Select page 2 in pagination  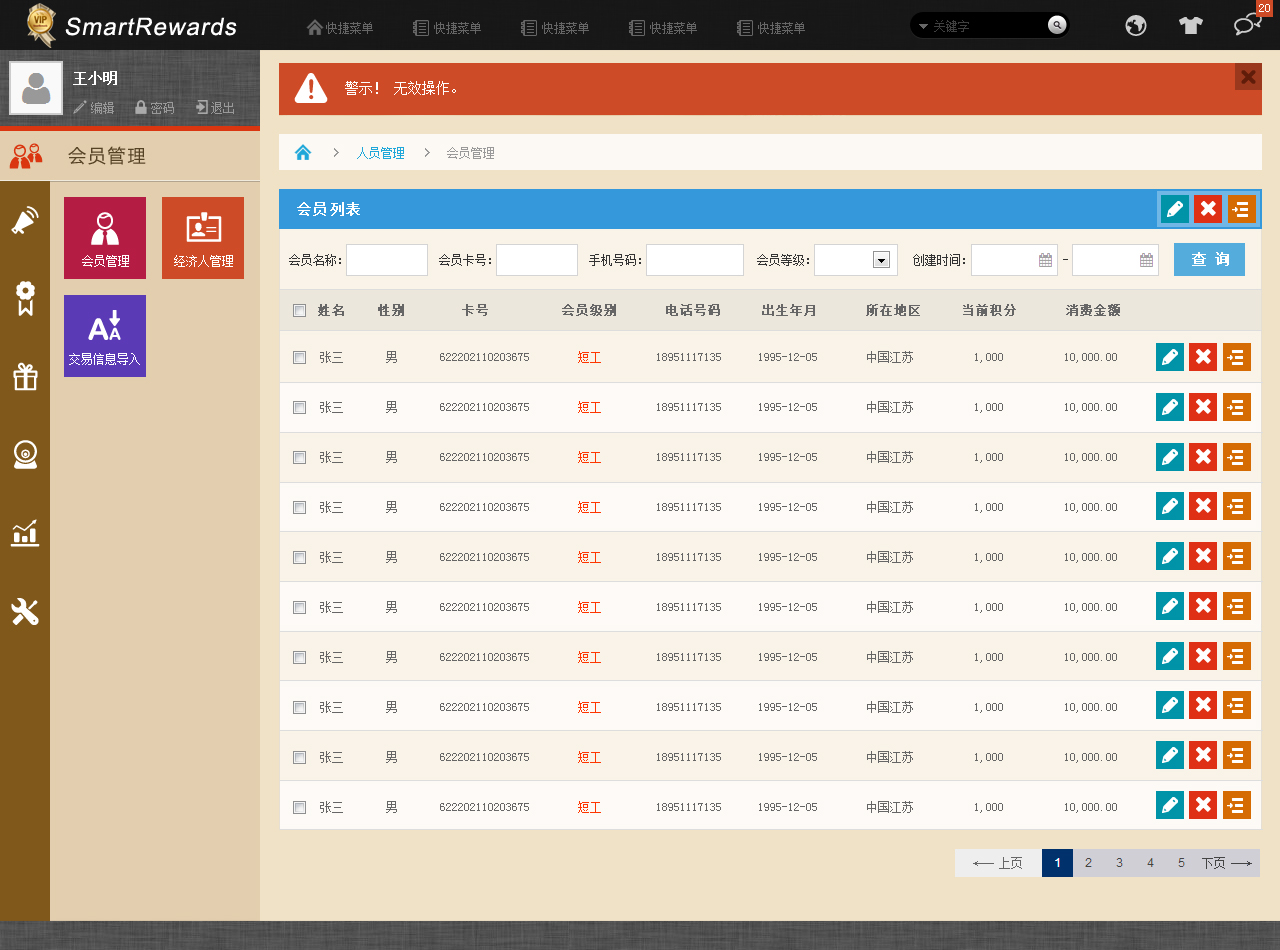[x=1088, y=863]
